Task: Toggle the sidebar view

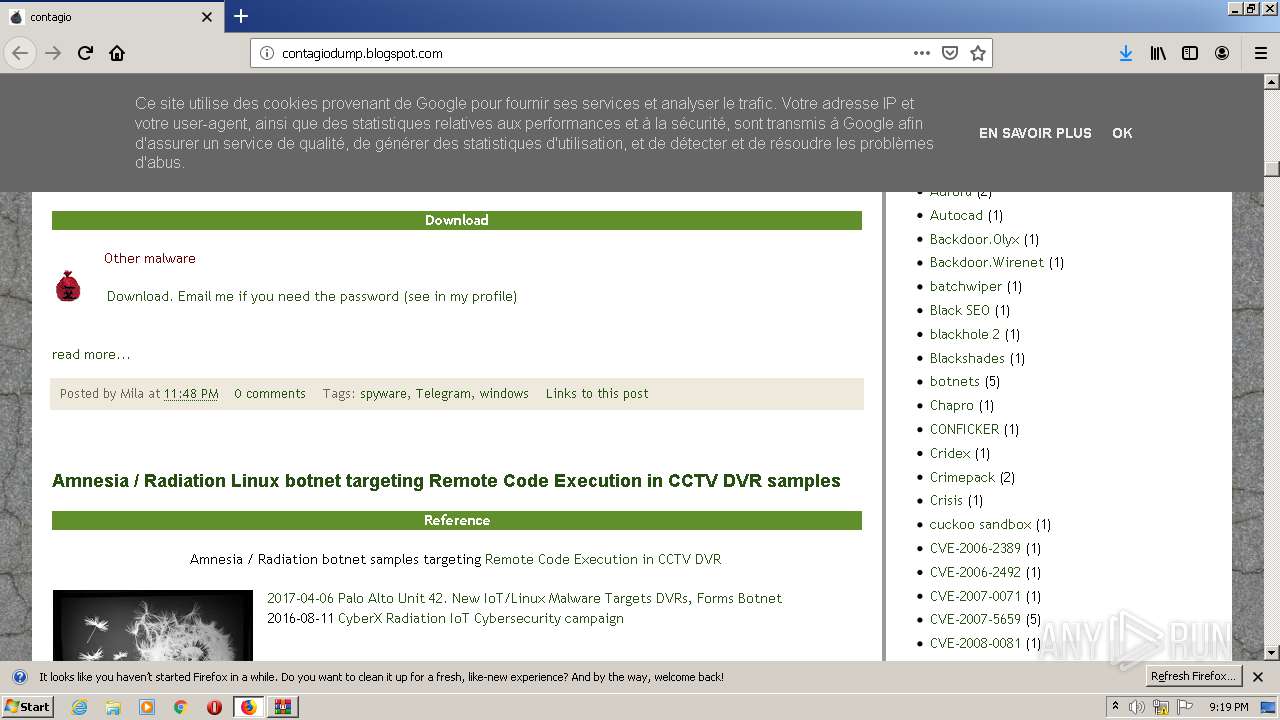Action: [1190, 53]
